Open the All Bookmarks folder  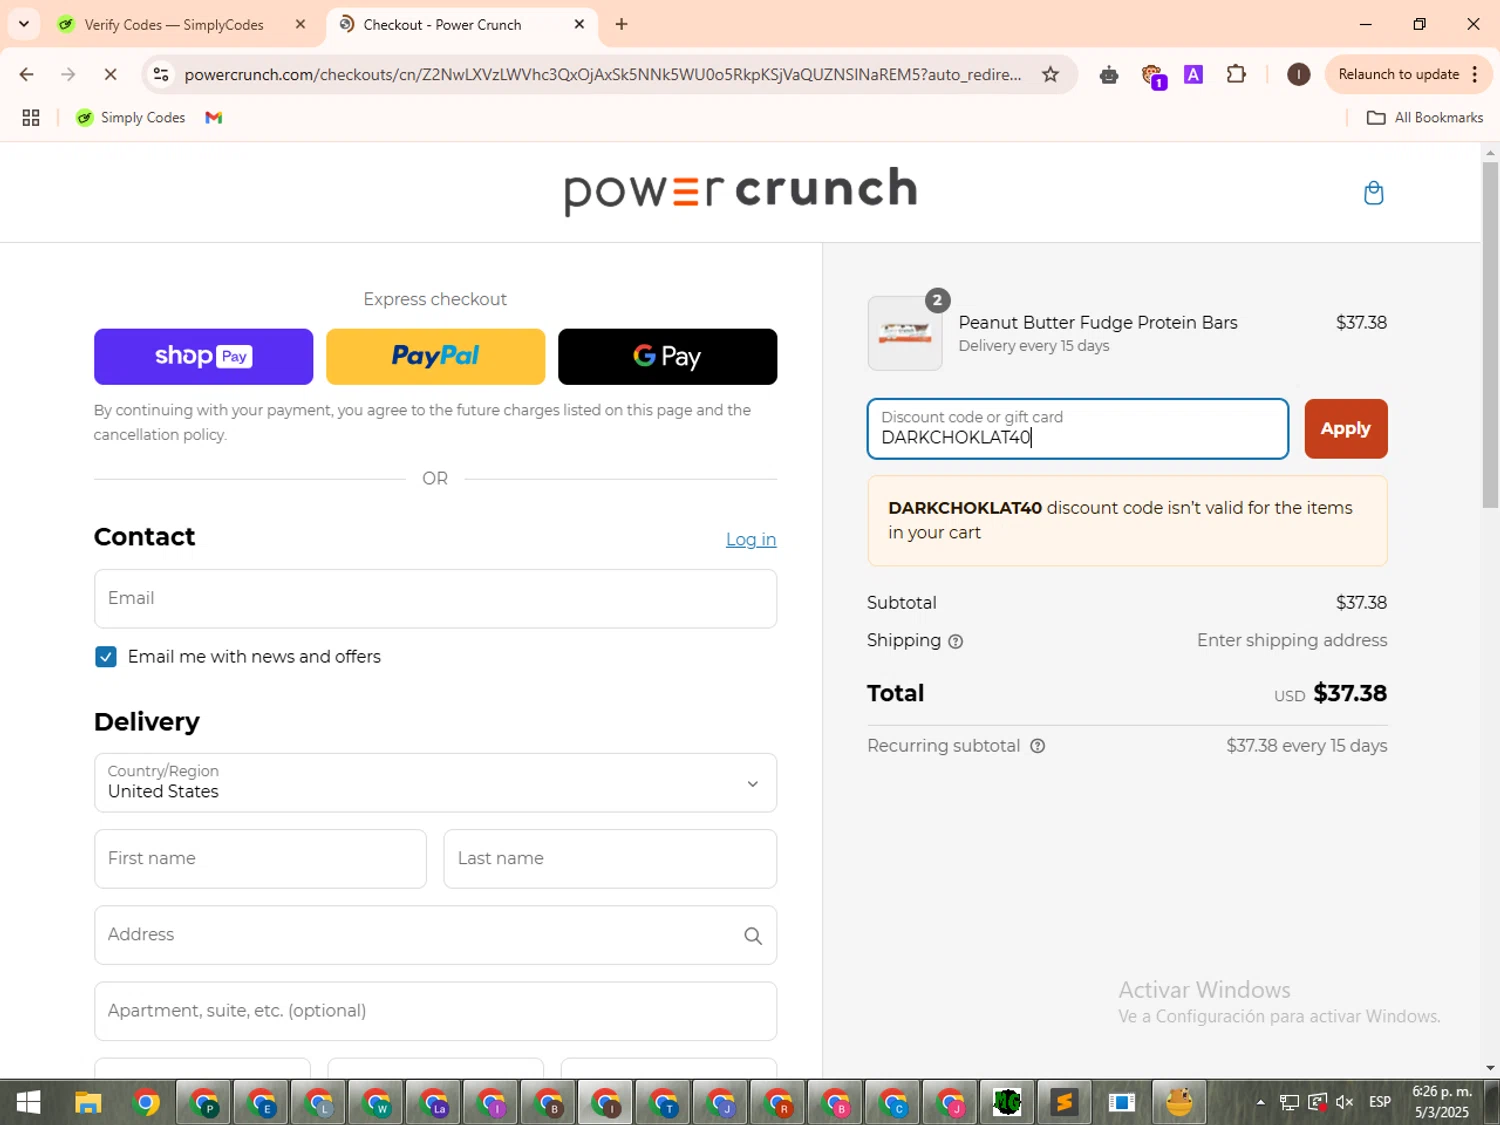[1425, 118]
